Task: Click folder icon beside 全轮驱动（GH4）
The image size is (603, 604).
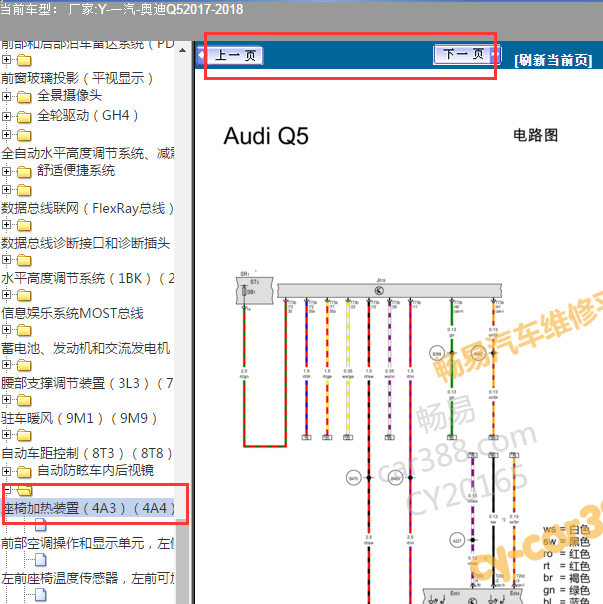Action: click(x=24, y=117)
